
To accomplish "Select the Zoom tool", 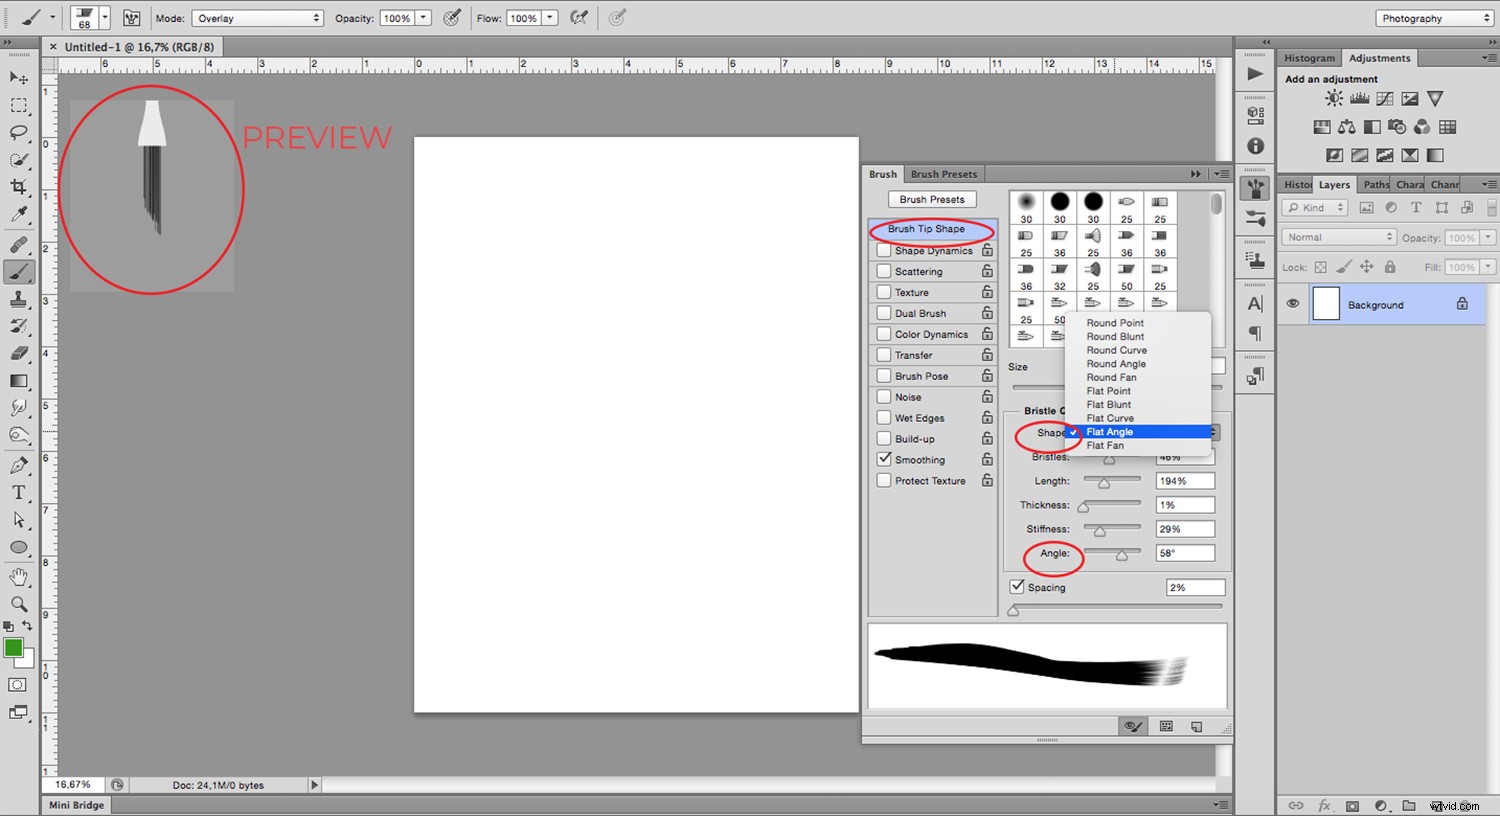I will click(x=18, y=604).
